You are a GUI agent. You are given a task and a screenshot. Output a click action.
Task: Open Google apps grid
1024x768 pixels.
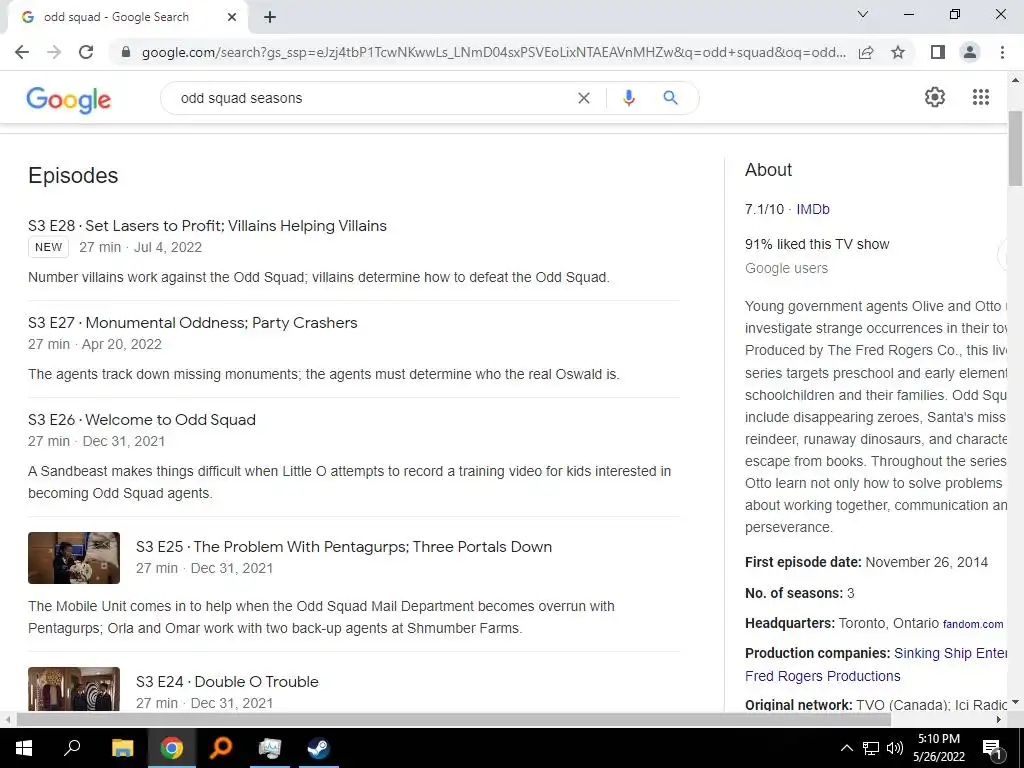pos(981,97)
